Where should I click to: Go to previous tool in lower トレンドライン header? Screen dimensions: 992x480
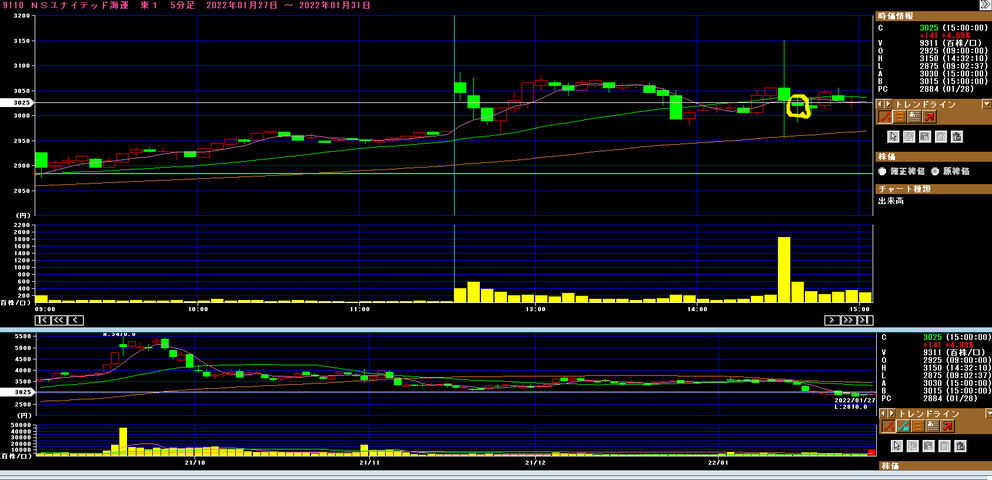[884, 414]
